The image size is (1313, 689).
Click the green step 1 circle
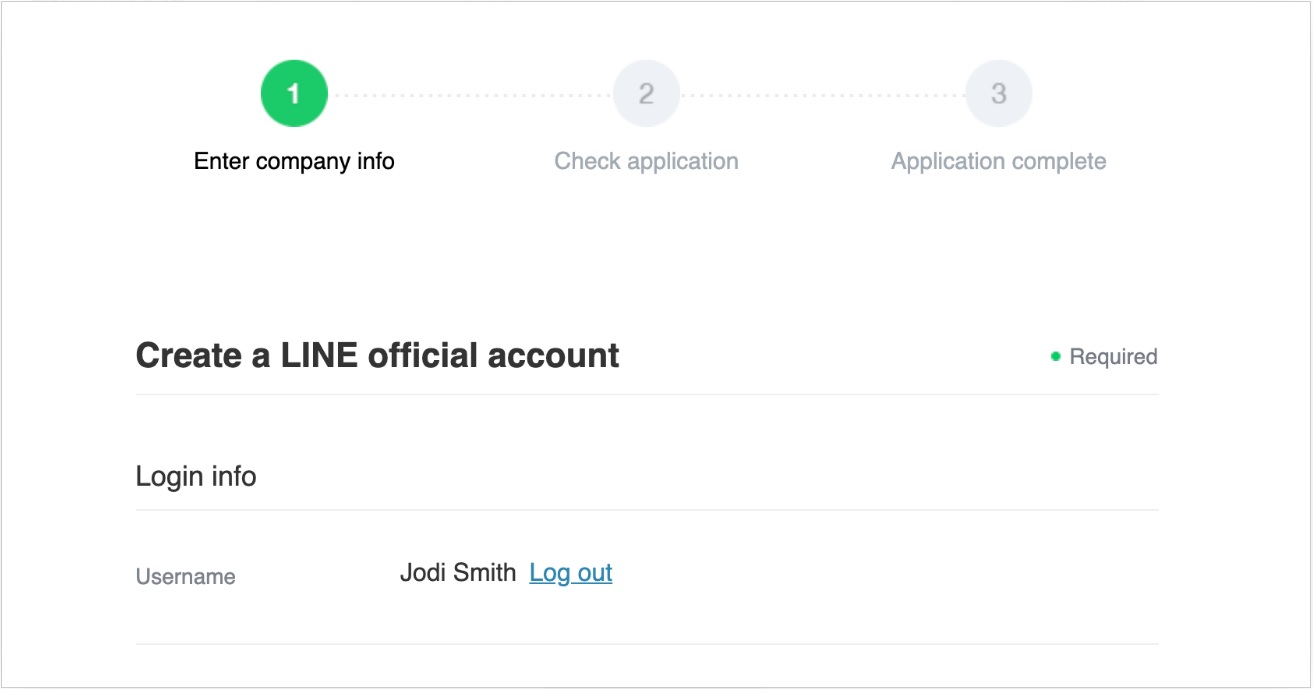pyautogui.click(x=294, y=94)
